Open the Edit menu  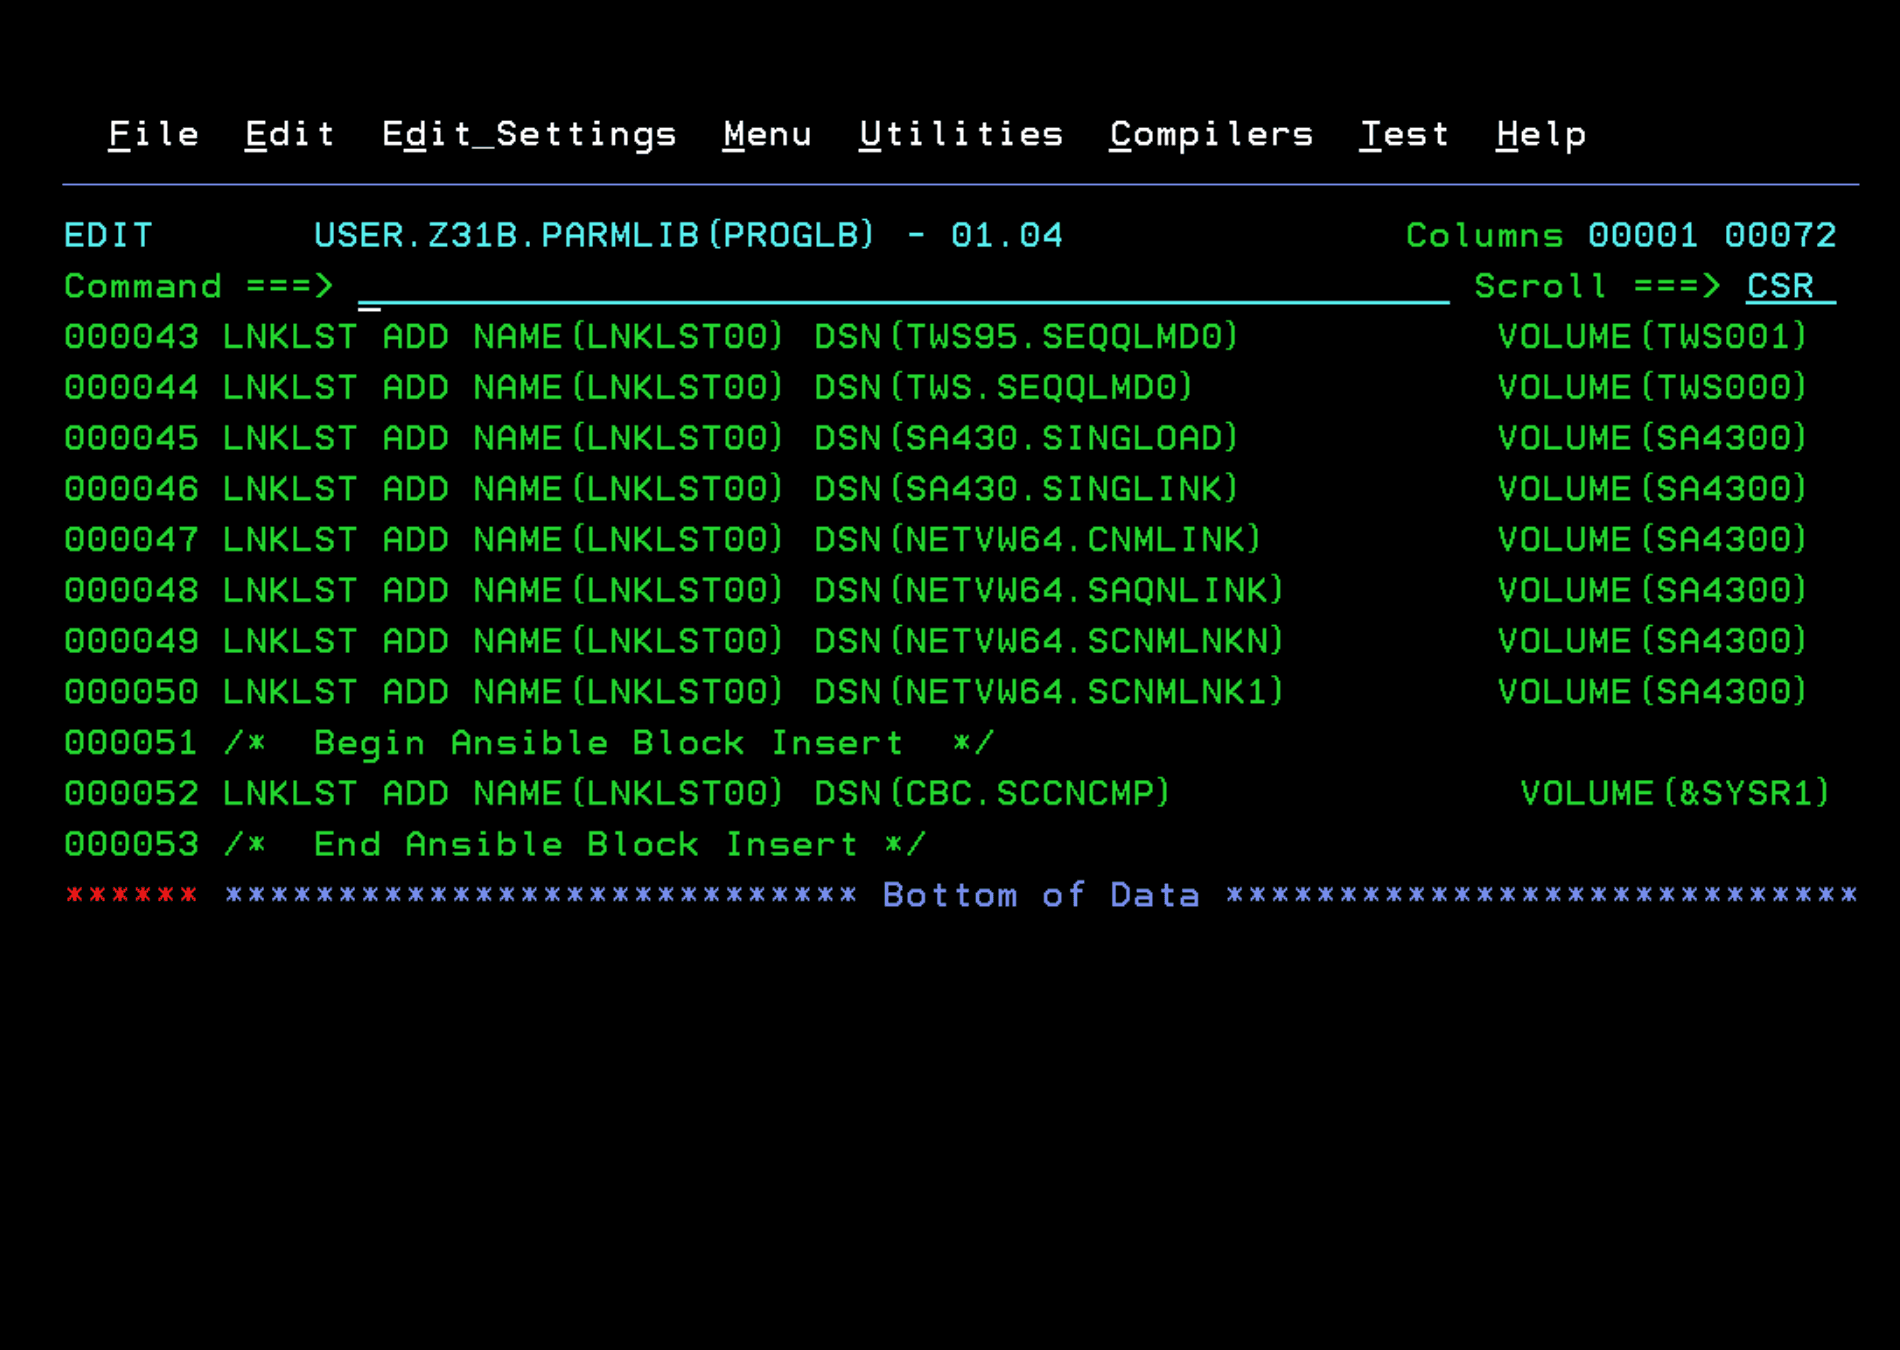289,134
